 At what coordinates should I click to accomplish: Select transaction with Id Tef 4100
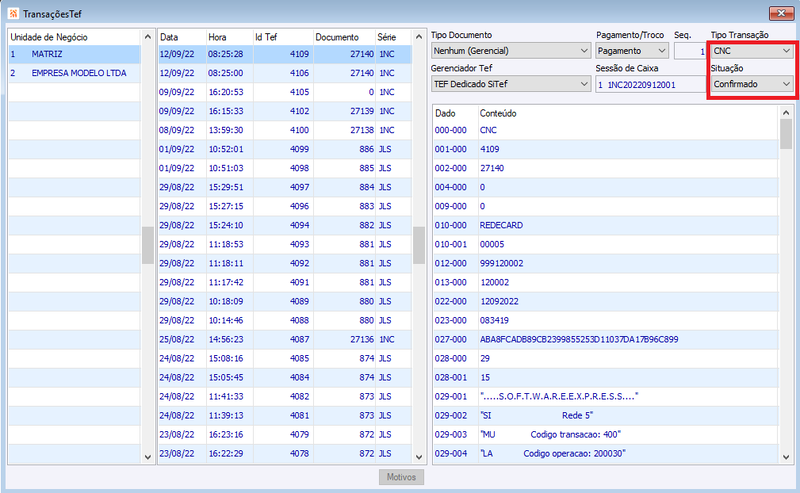(285, 130)
